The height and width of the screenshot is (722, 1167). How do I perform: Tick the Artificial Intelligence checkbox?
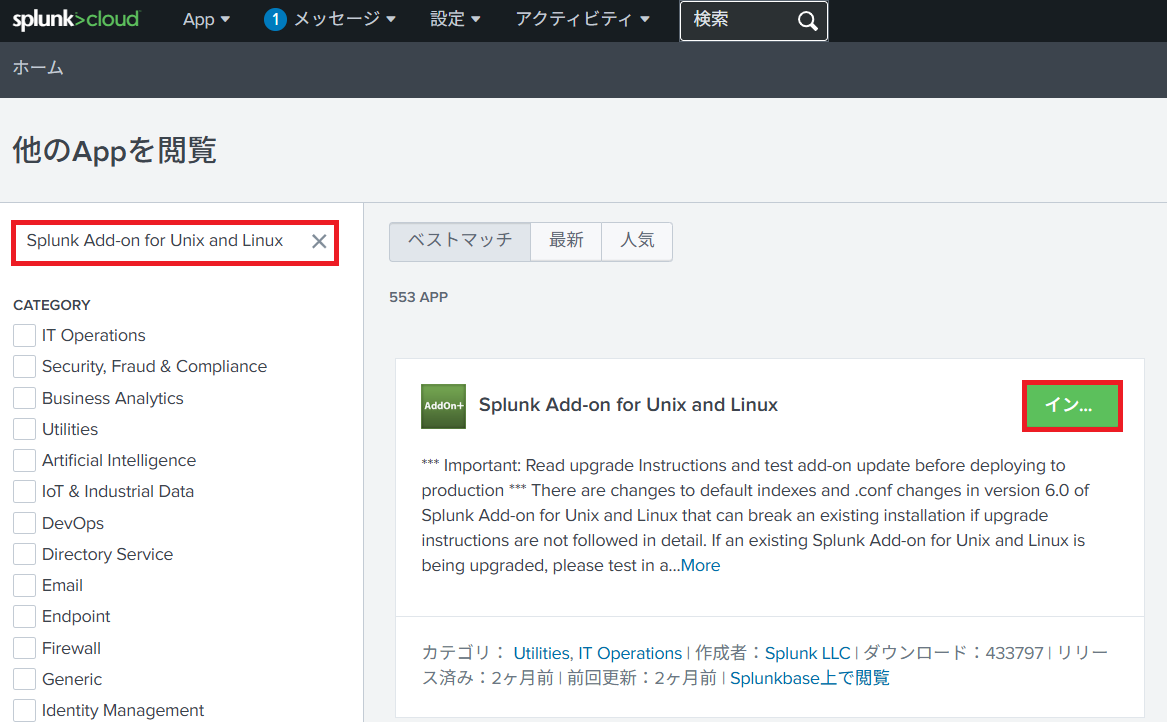tap(25, 460)
